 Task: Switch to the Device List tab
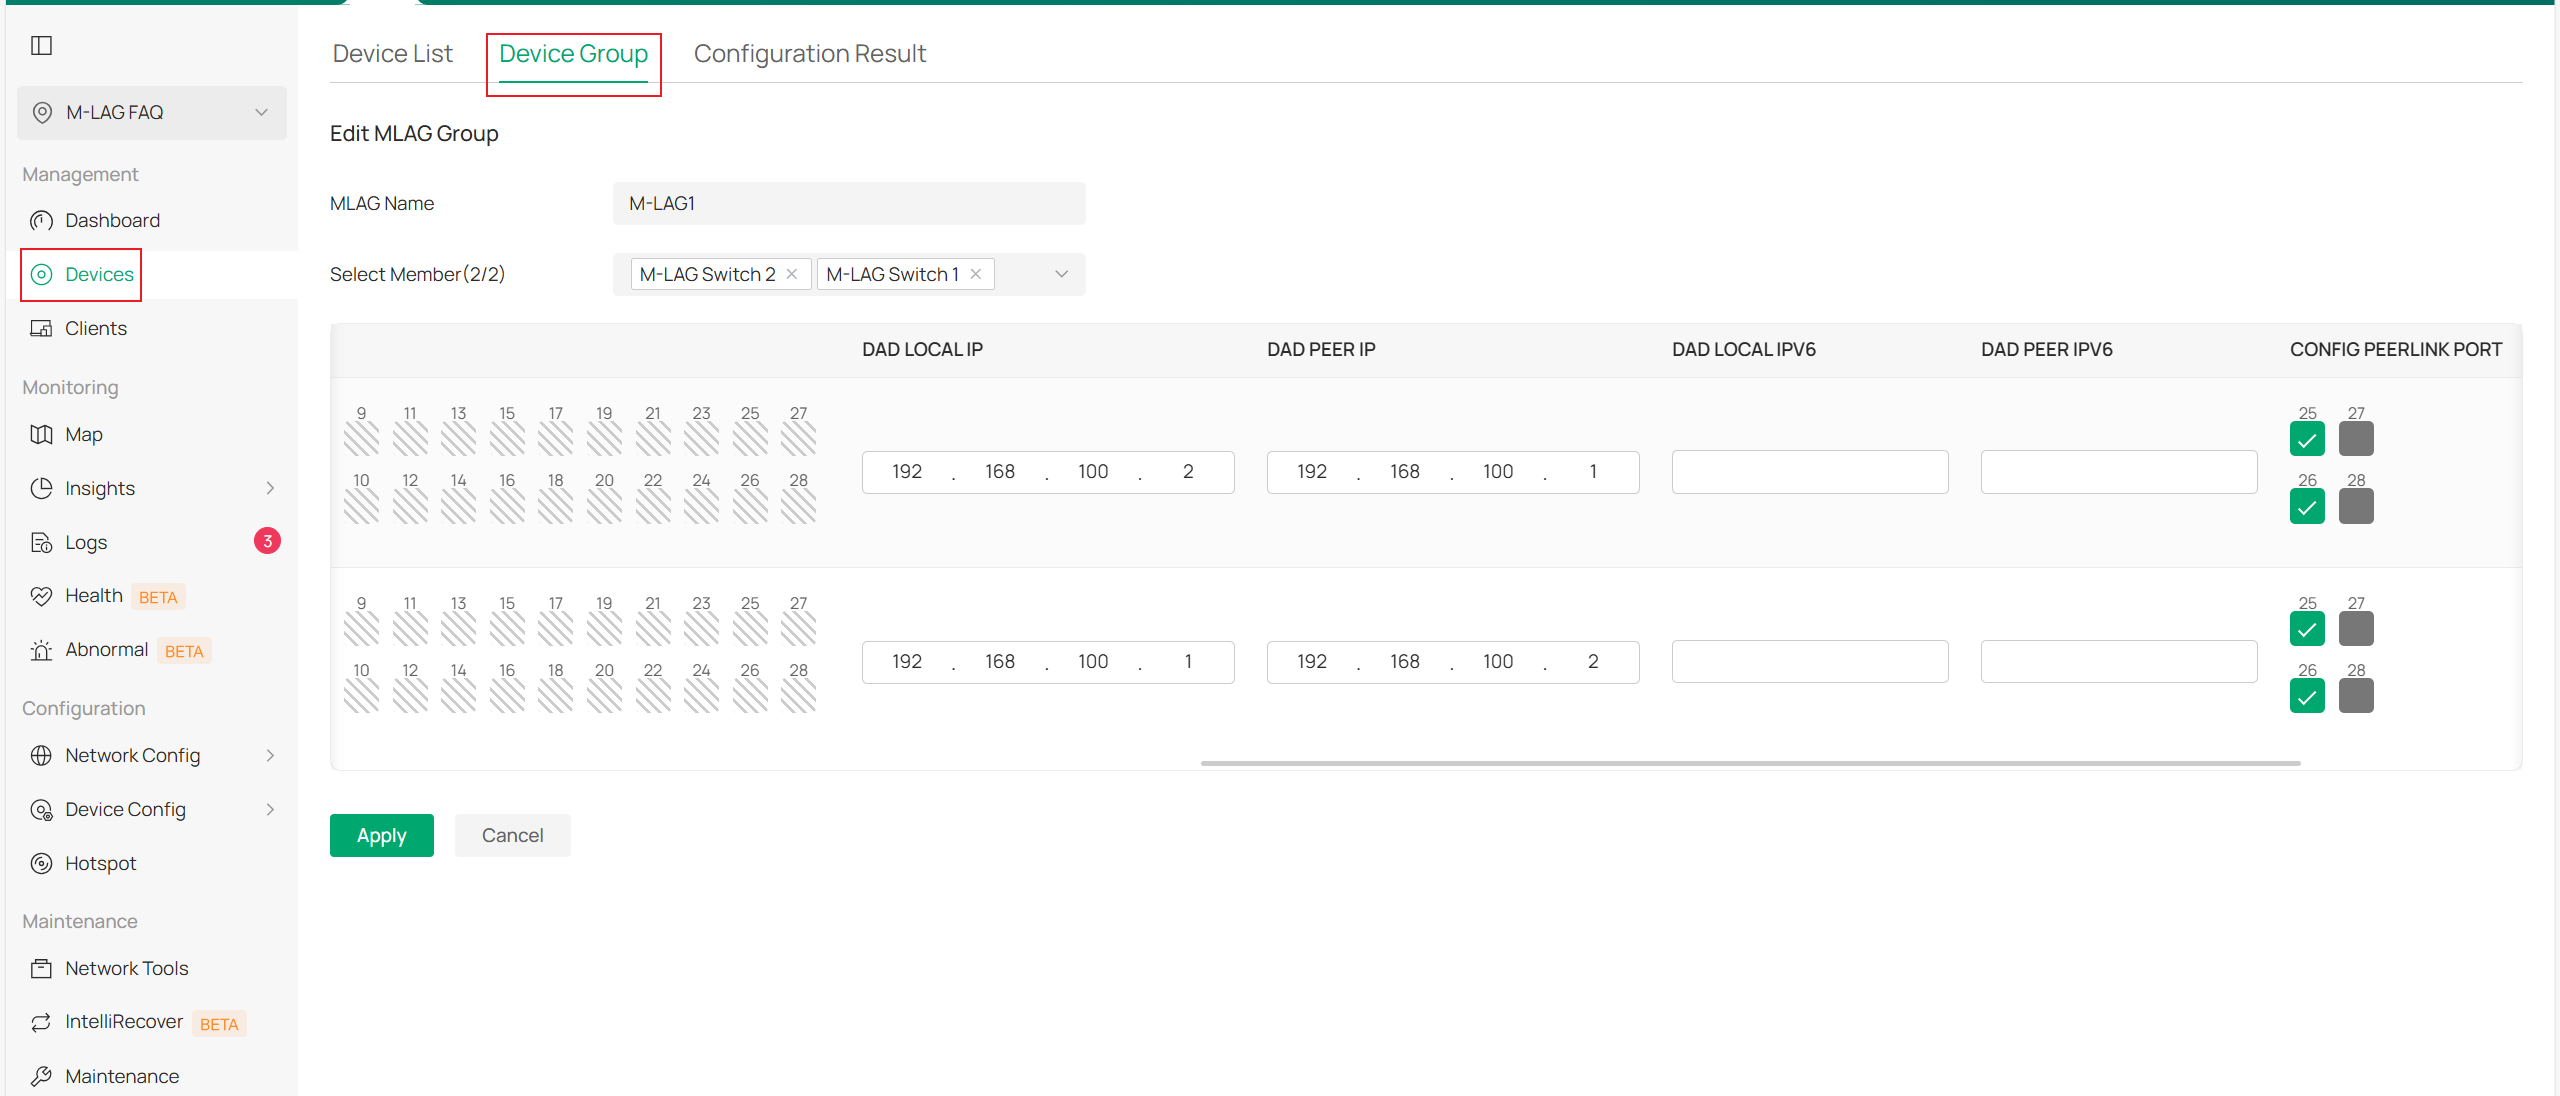(x=392, y=54)
